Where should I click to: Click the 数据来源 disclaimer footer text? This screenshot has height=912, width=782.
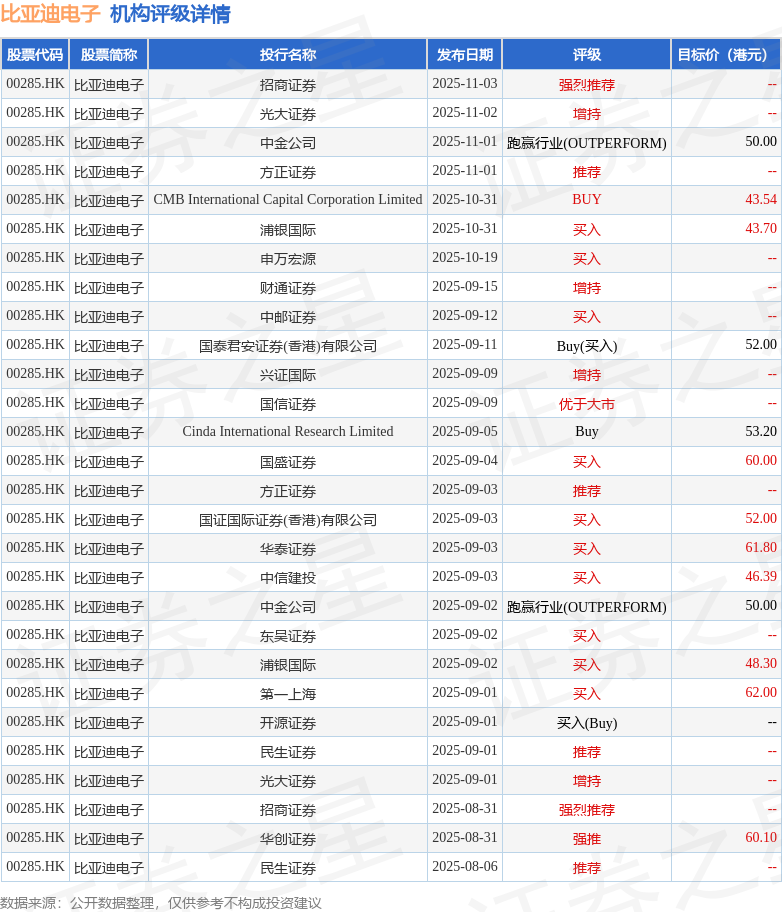(161, 903)
